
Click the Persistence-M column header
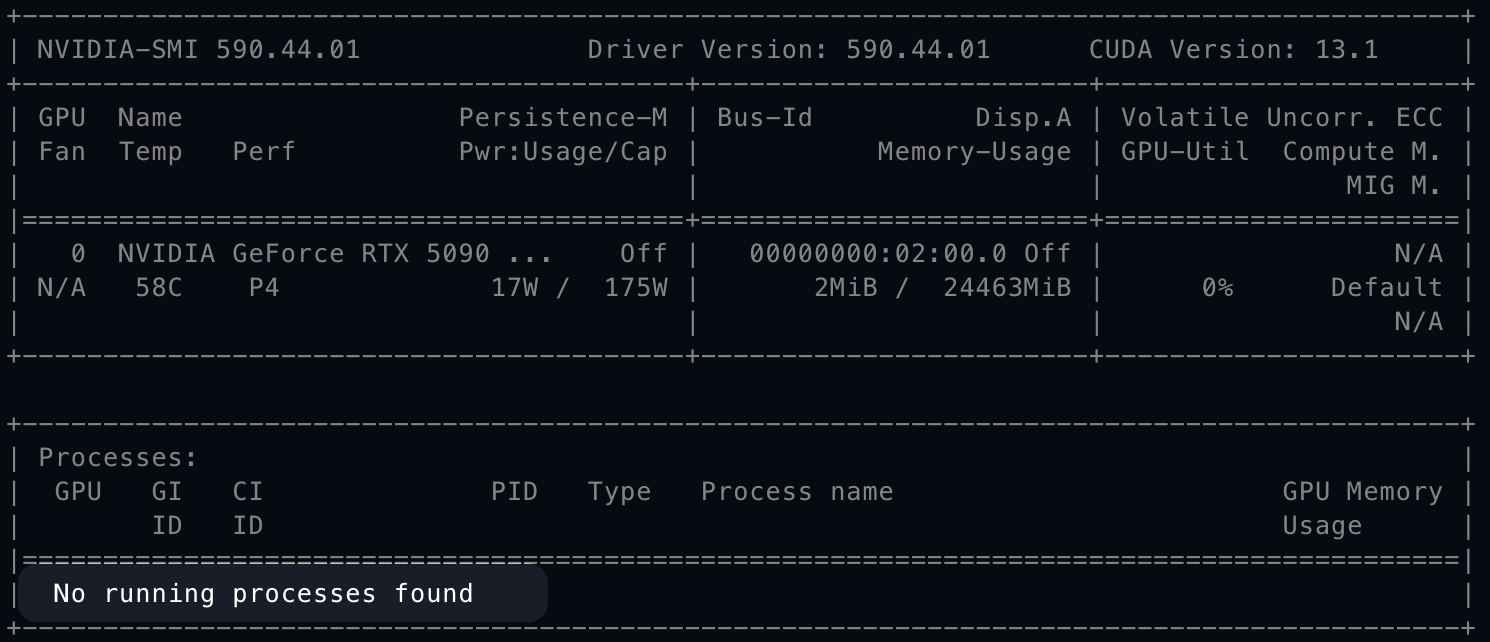(563, 117)
